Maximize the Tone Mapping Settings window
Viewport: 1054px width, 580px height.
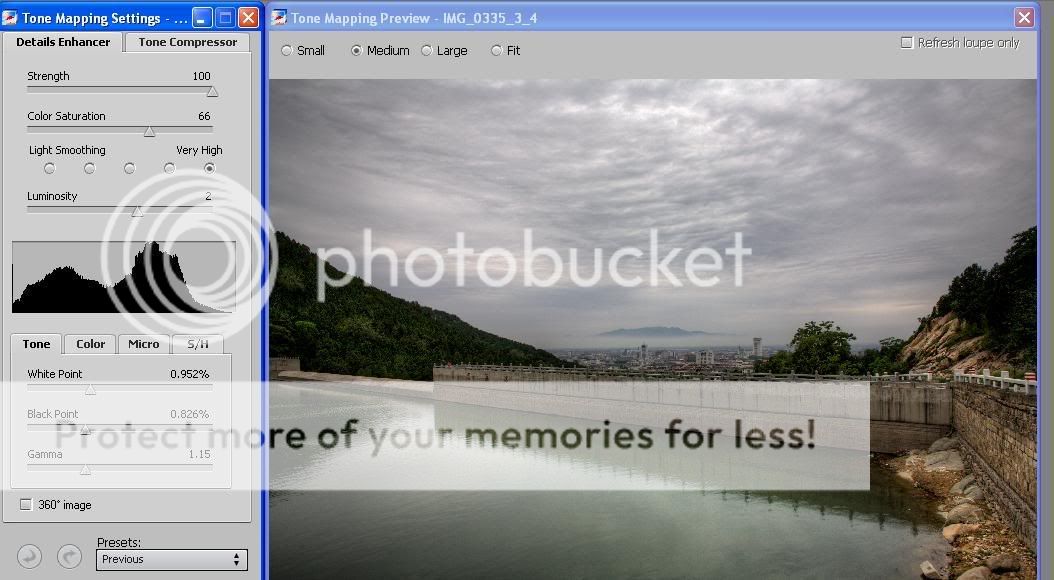tap(226, 17)
